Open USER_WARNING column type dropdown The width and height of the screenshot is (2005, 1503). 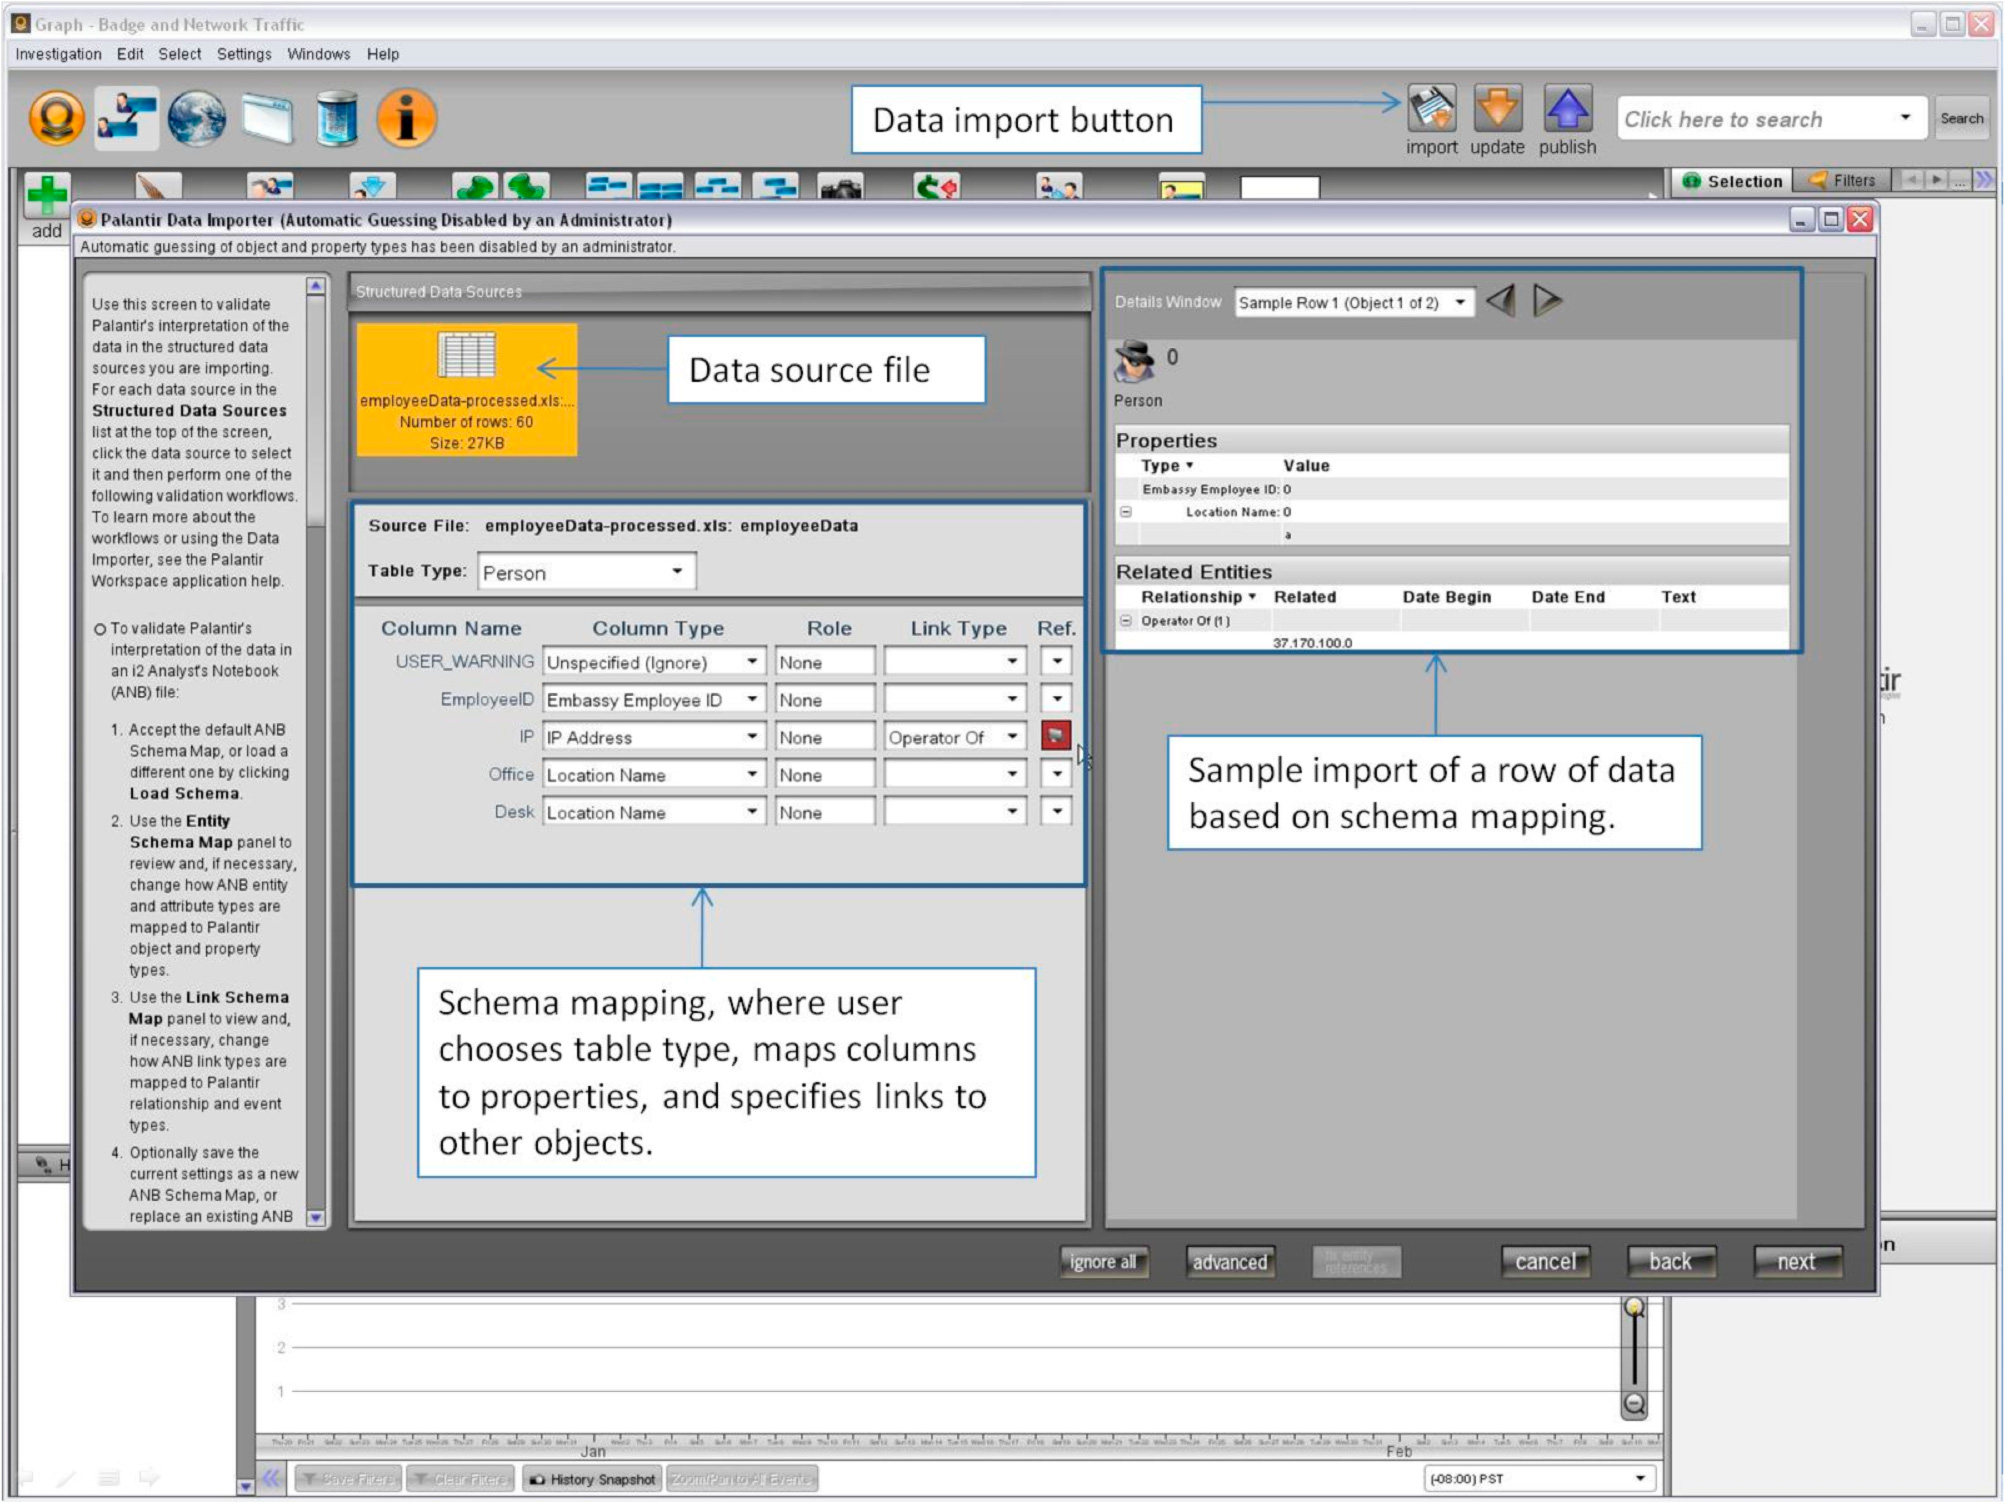654,662
